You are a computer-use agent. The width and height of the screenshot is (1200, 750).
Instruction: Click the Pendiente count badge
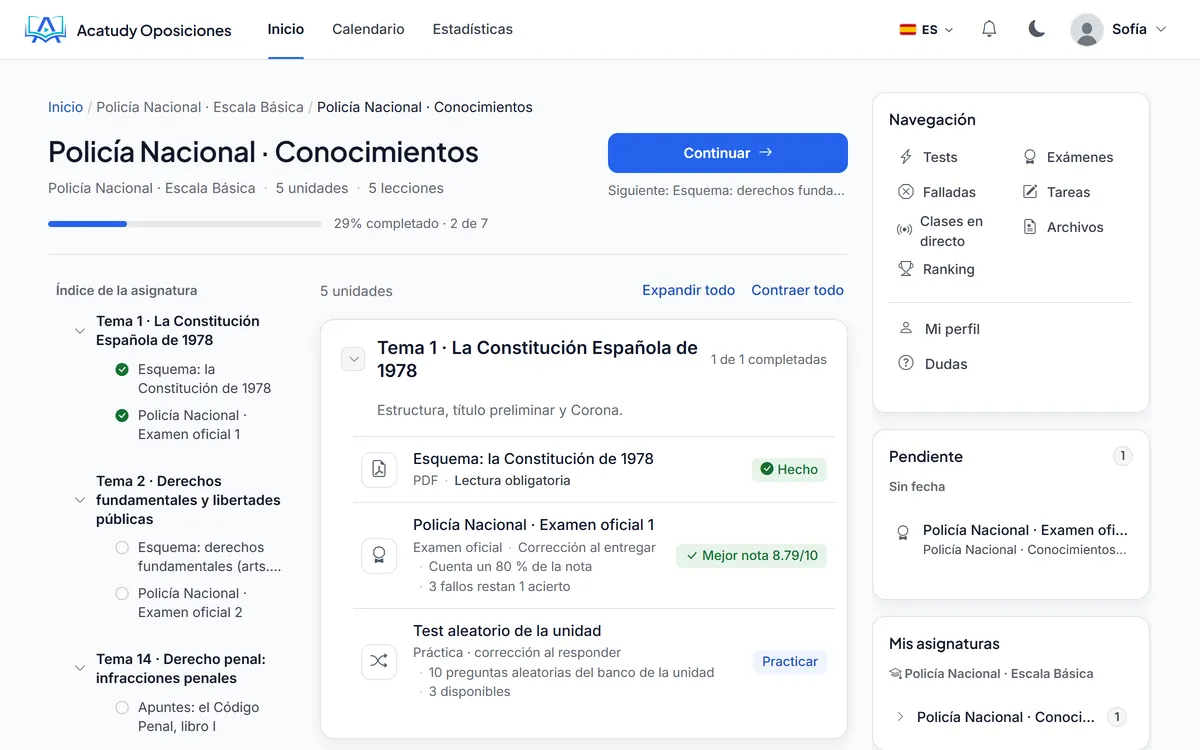(x=1123, y=456)
